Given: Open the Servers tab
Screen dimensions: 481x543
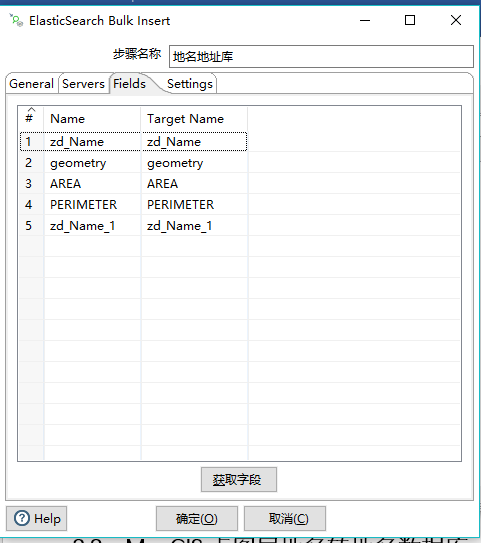Looking at the screenshot, I should [83, 84].
